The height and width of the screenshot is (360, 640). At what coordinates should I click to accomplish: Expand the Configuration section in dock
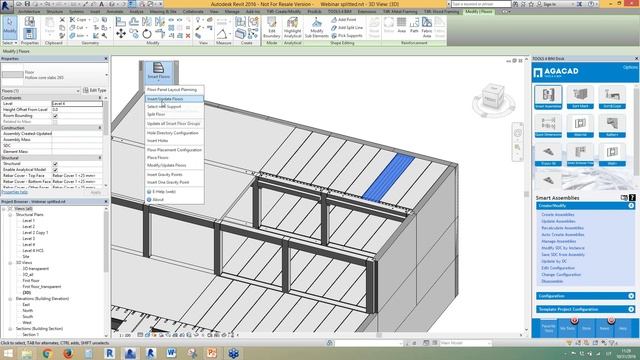tap(631, 296)
